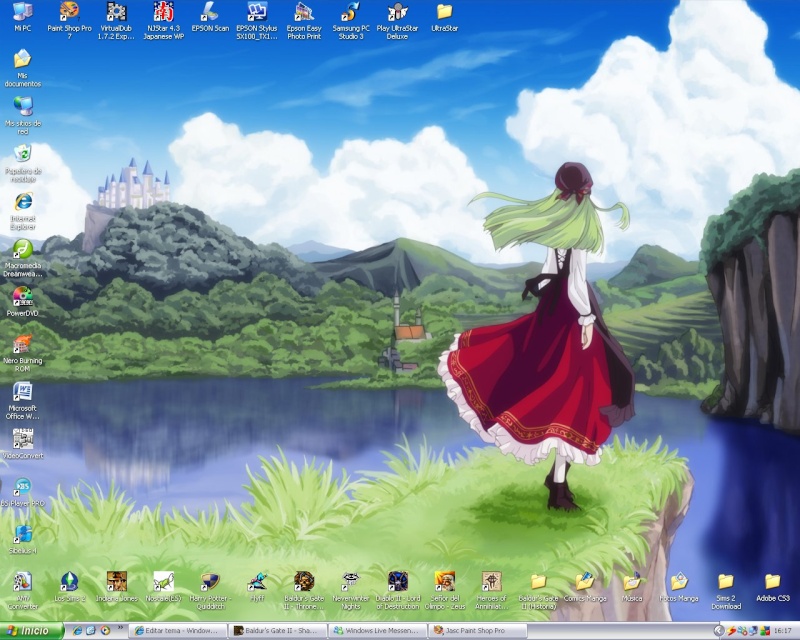
Task: Select the Mis documentos folder
Action: (x=22, y=68)
